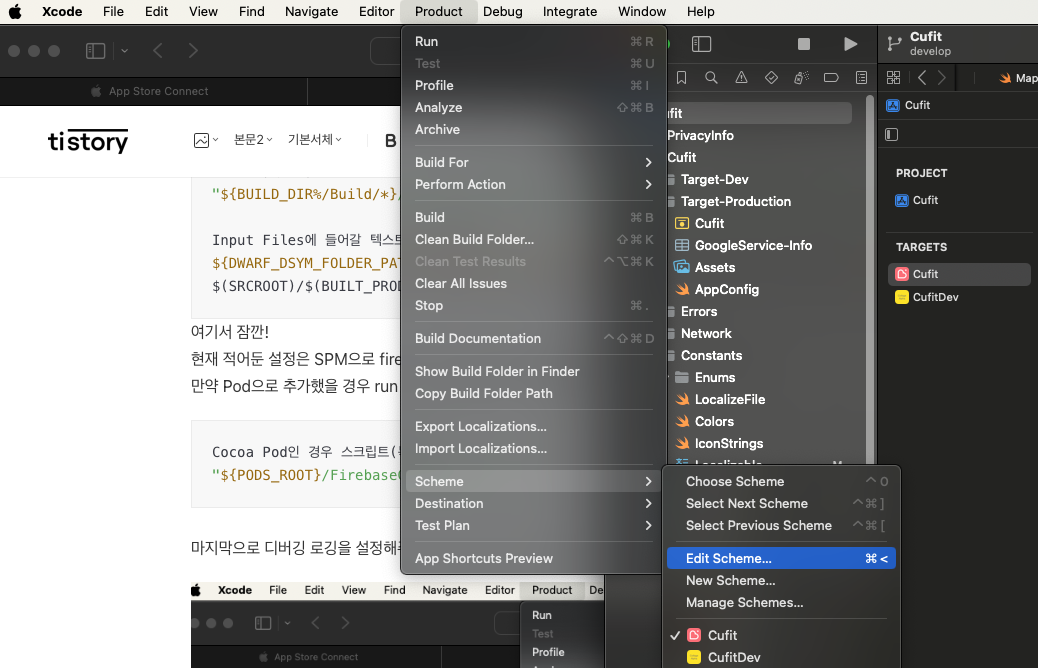Select Choose Scheme in submenu
Image resolution: width=1038 pixels, height=668 pixels.
tap(781, 481)
